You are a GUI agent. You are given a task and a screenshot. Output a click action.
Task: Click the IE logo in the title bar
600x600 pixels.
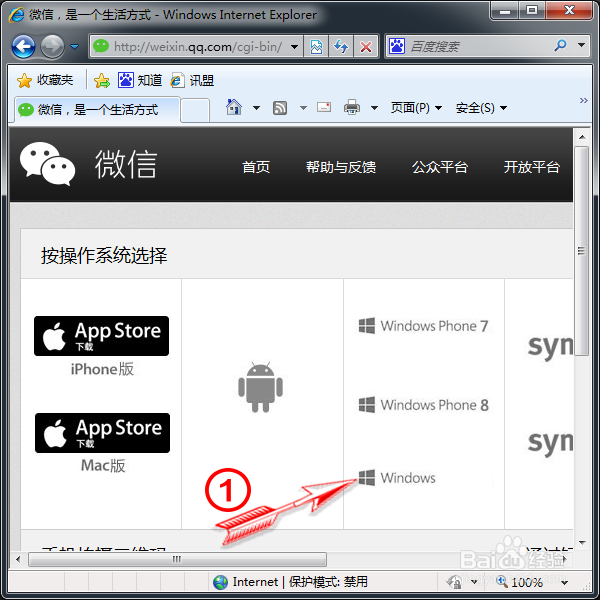(x=17, y=15)
